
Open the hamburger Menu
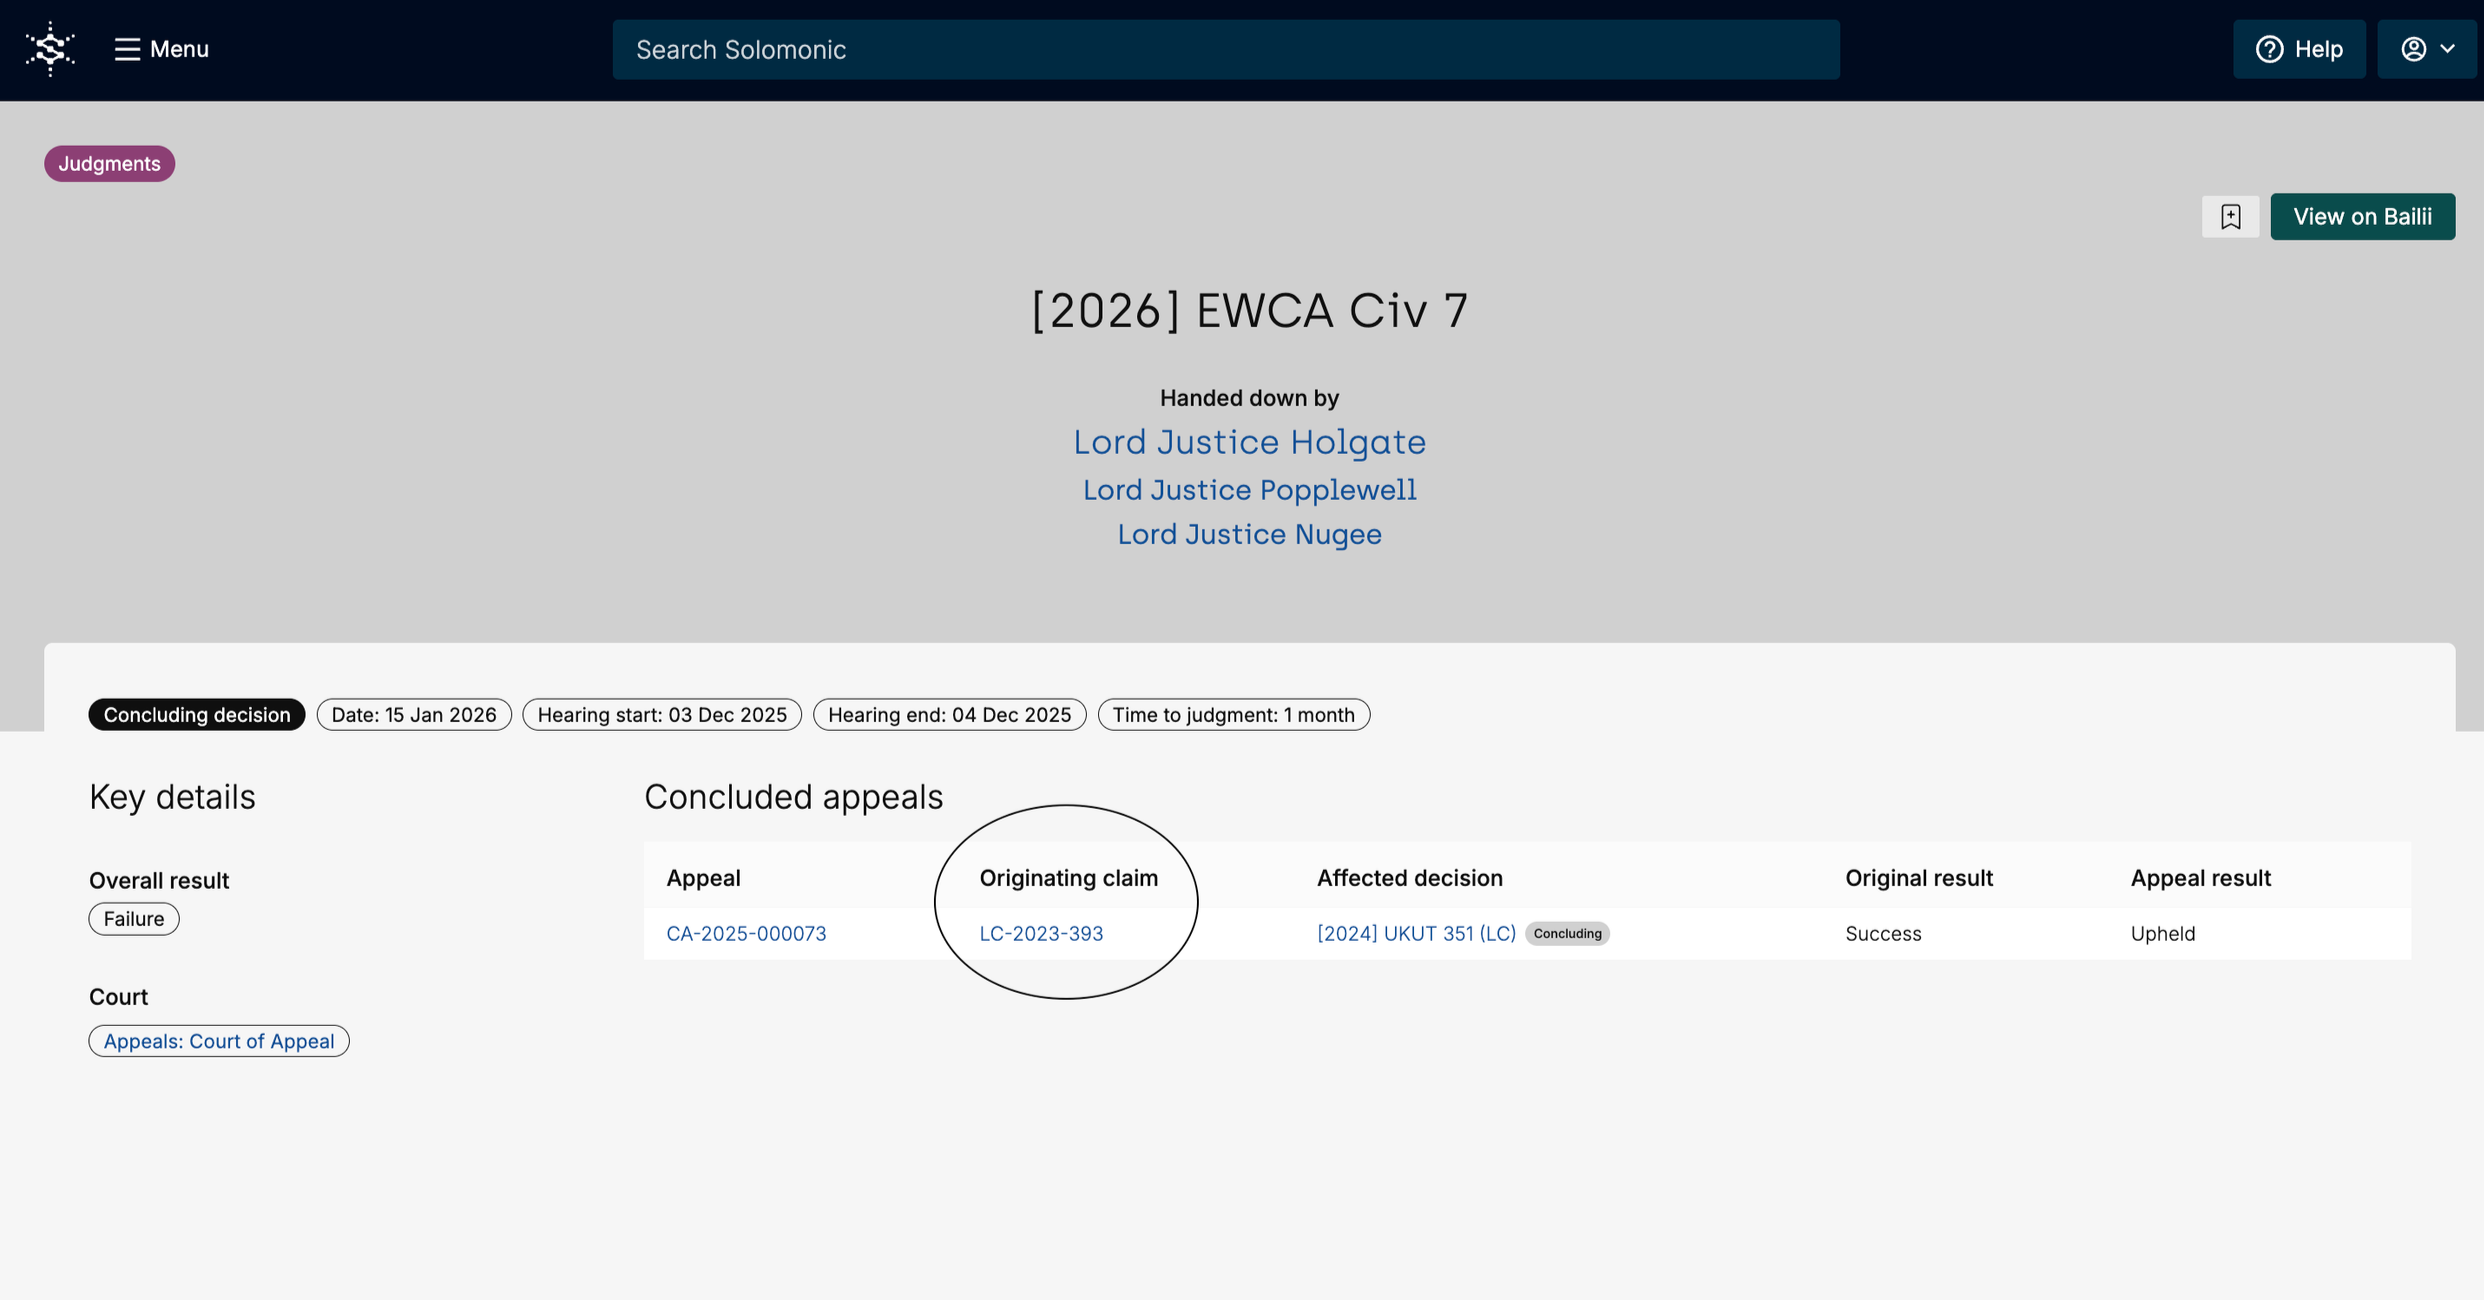pos(161,49)
